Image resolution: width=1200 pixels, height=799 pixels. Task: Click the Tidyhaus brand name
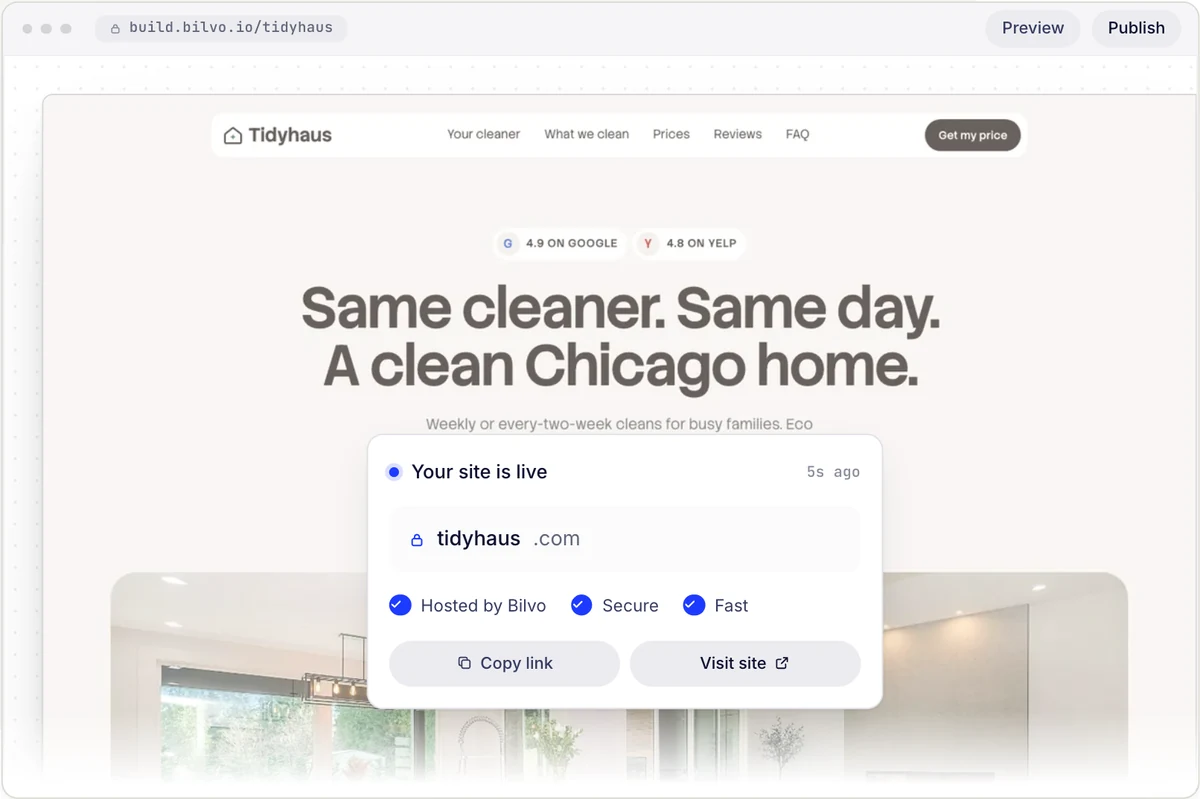290,135
